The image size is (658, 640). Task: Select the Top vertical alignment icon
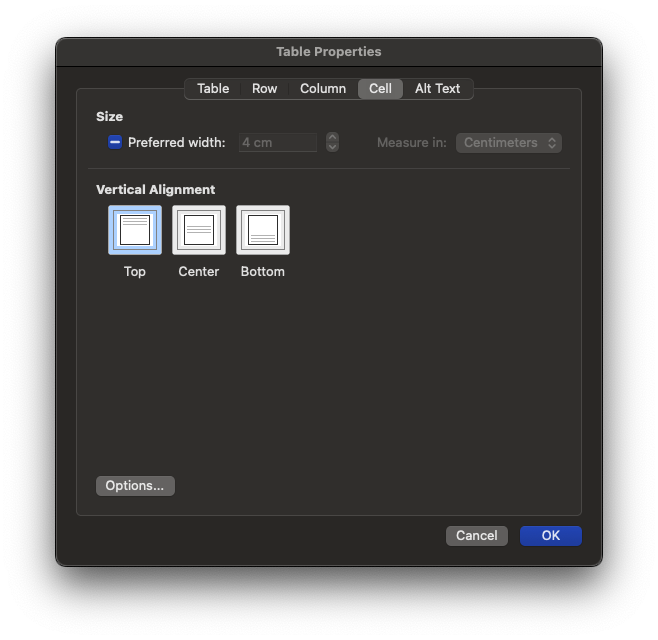click(x=135, y=230)
